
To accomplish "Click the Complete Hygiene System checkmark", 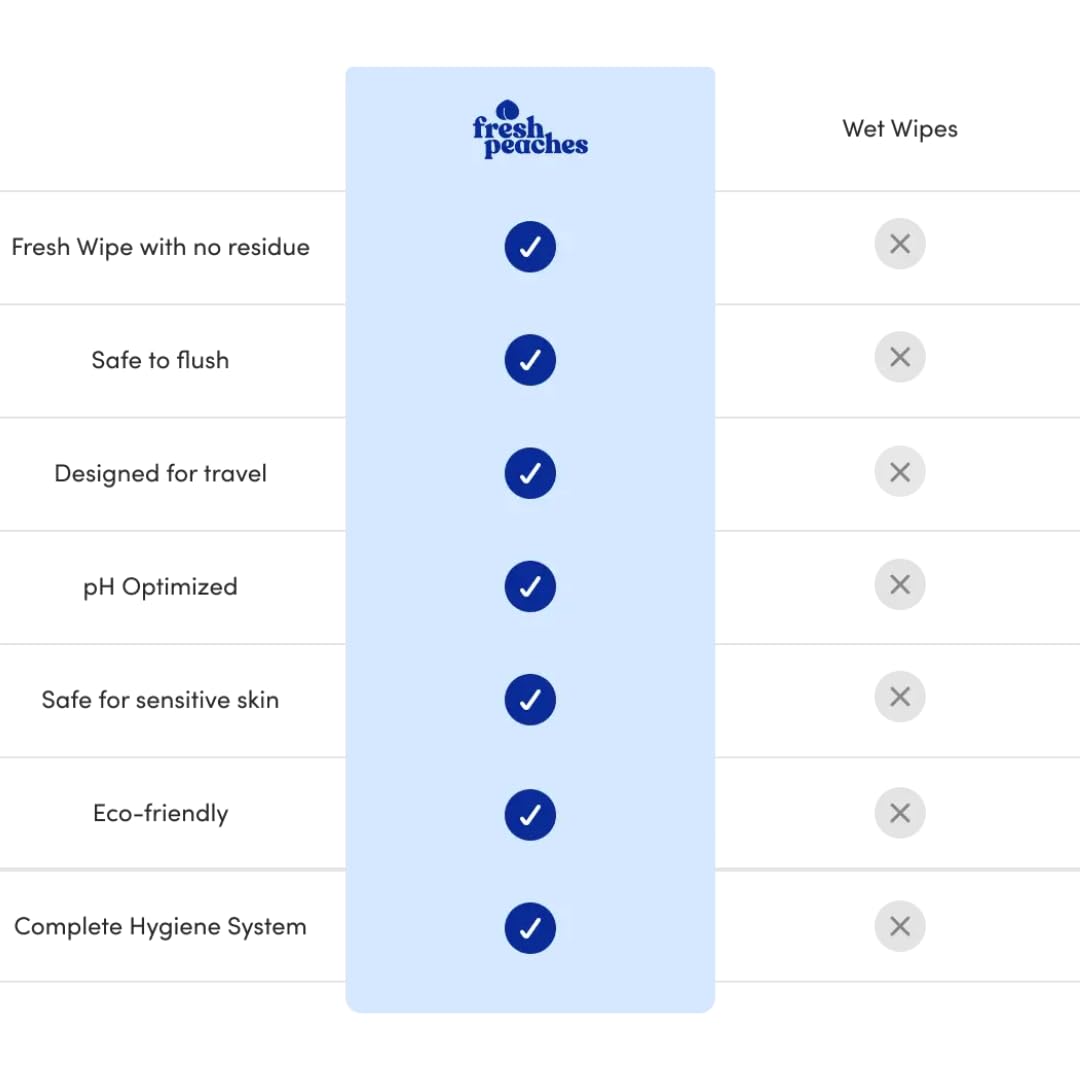I will [530, 927].
